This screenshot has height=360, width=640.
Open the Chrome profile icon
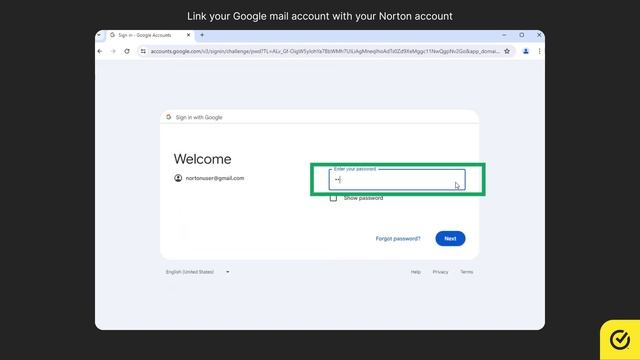pyautogui.click(x=526, y=51)
